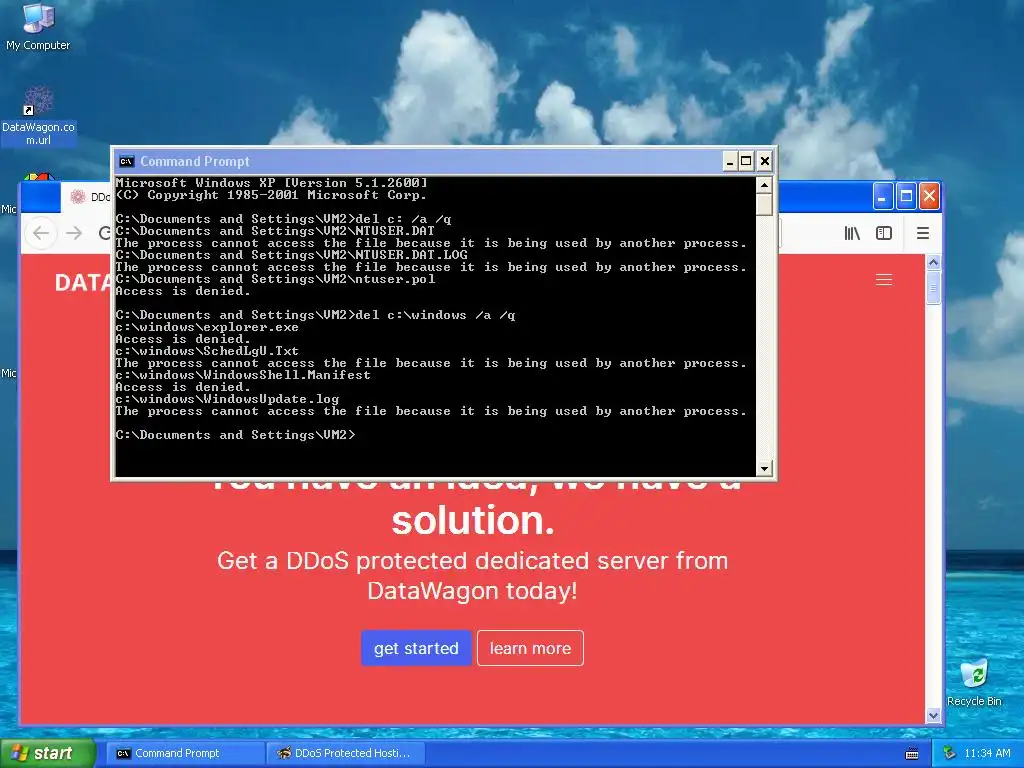
Task: Open My Computer desktop icon
Action: pos(38,26)
